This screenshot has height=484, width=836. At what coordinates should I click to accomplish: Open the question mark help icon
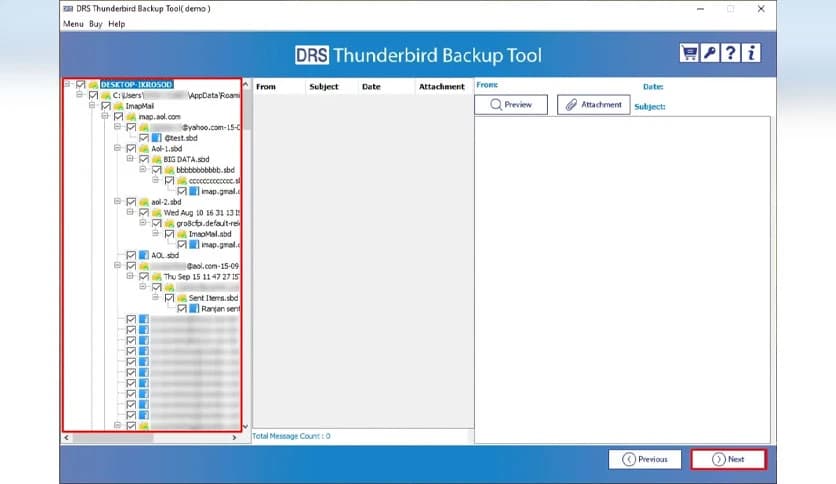pyautogui.click(x=730, y=53)
